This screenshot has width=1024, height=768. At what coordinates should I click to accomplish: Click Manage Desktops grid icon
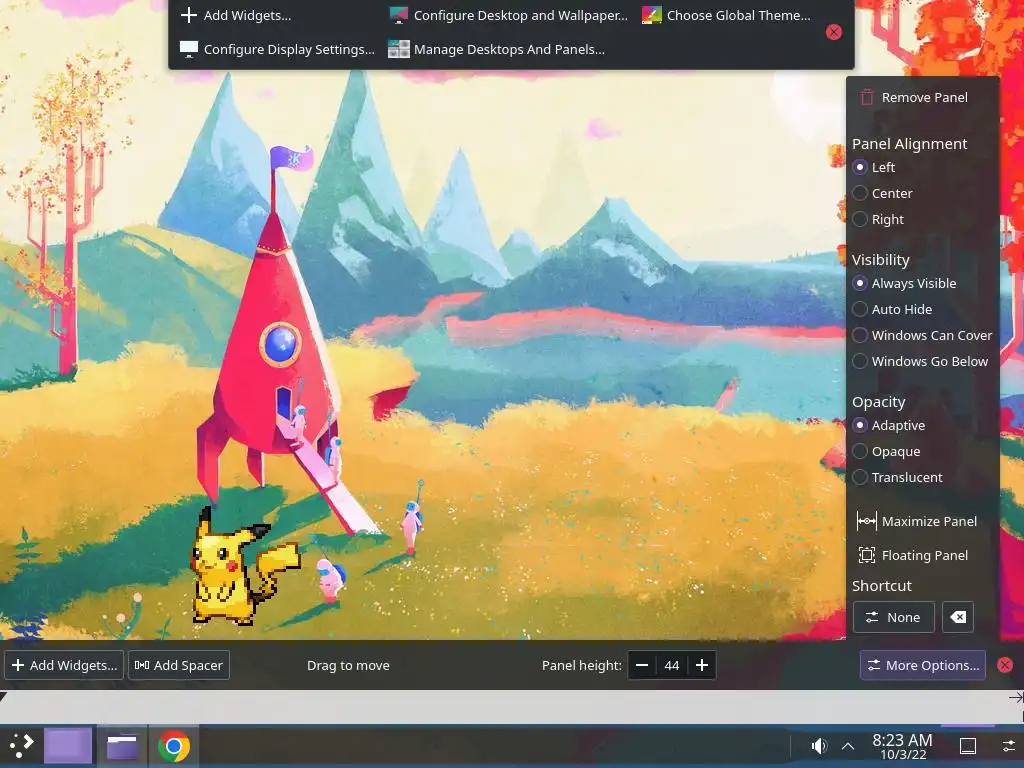(x=398, y=49)
